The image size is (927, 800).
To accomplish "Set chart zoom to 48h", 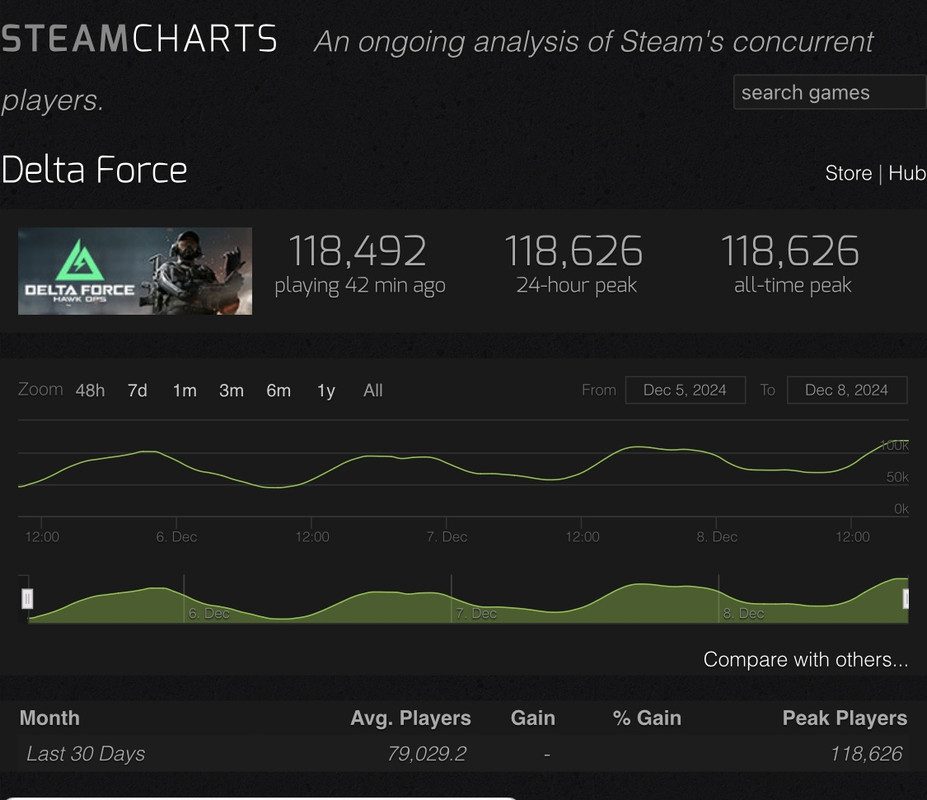I will click(x=90, y=390).
